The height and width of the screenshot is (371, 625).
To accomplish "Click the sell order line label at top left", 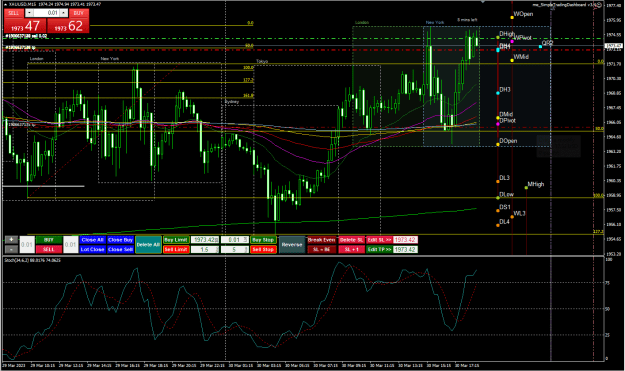I will (x=26, y=36).
